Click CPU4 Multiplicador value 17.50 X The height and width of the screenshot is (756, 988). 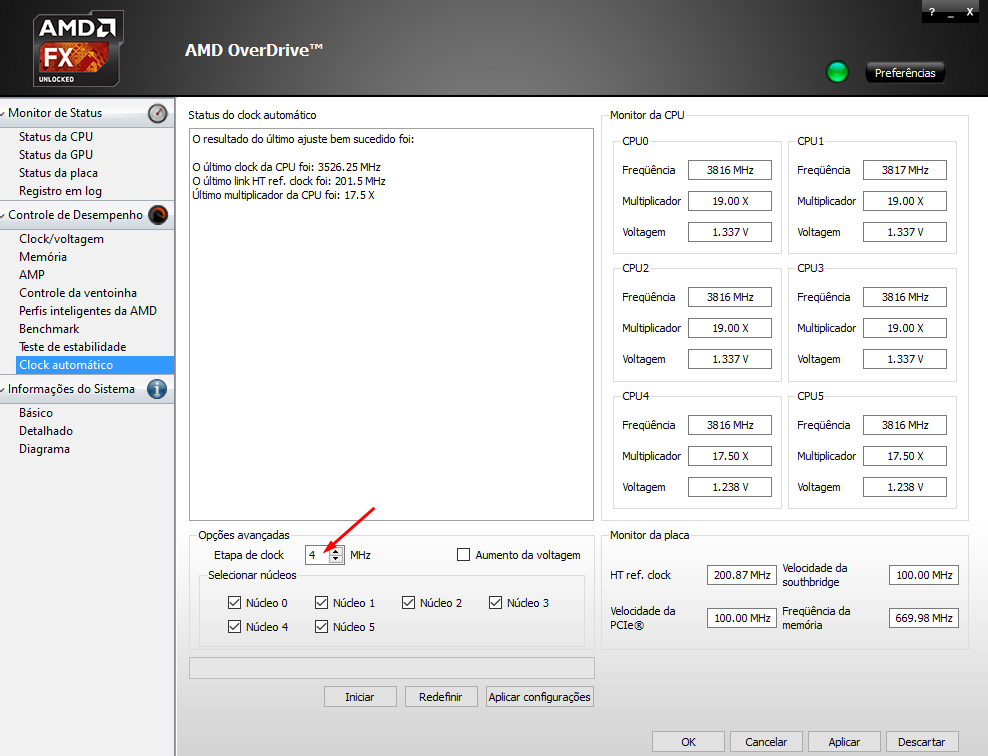click(730, 456)
